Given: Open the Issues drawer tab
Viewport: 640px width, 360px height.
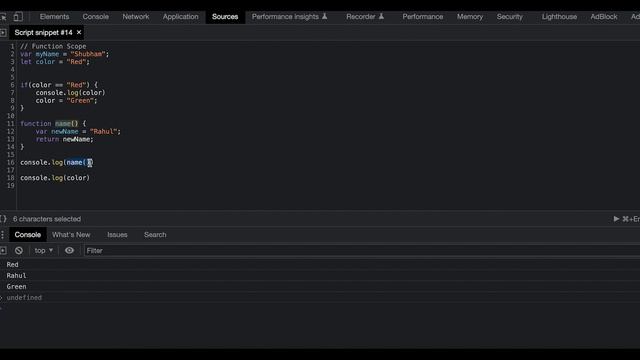Looking at the screenshot, I should click(117, 235).
